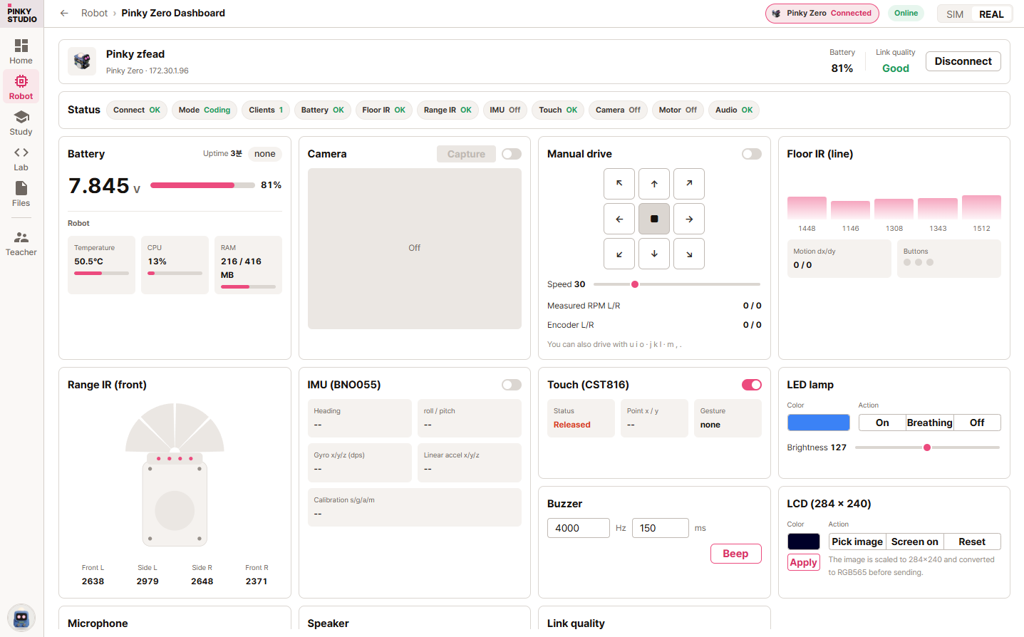
Task: Click the IMU Off status chip
Action: click(x=505, y=110)
